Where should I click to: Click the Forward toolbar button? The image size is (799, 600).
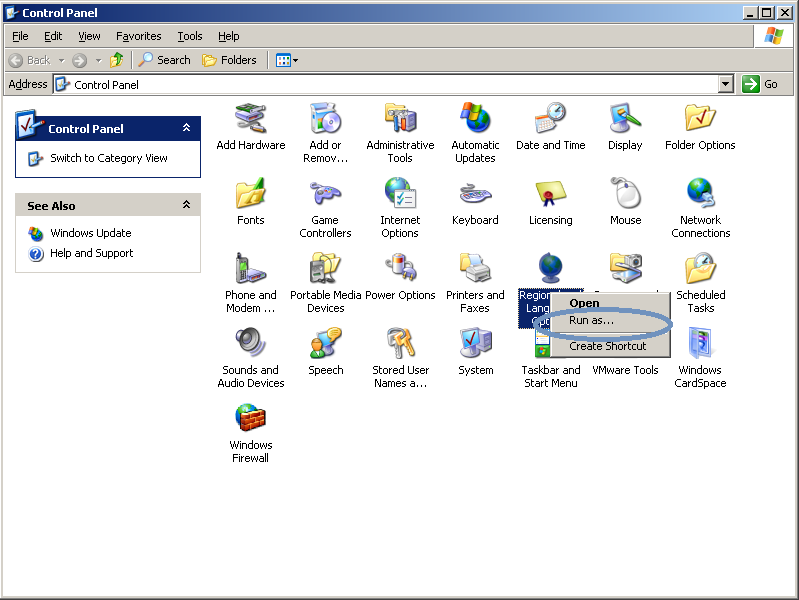79,61
